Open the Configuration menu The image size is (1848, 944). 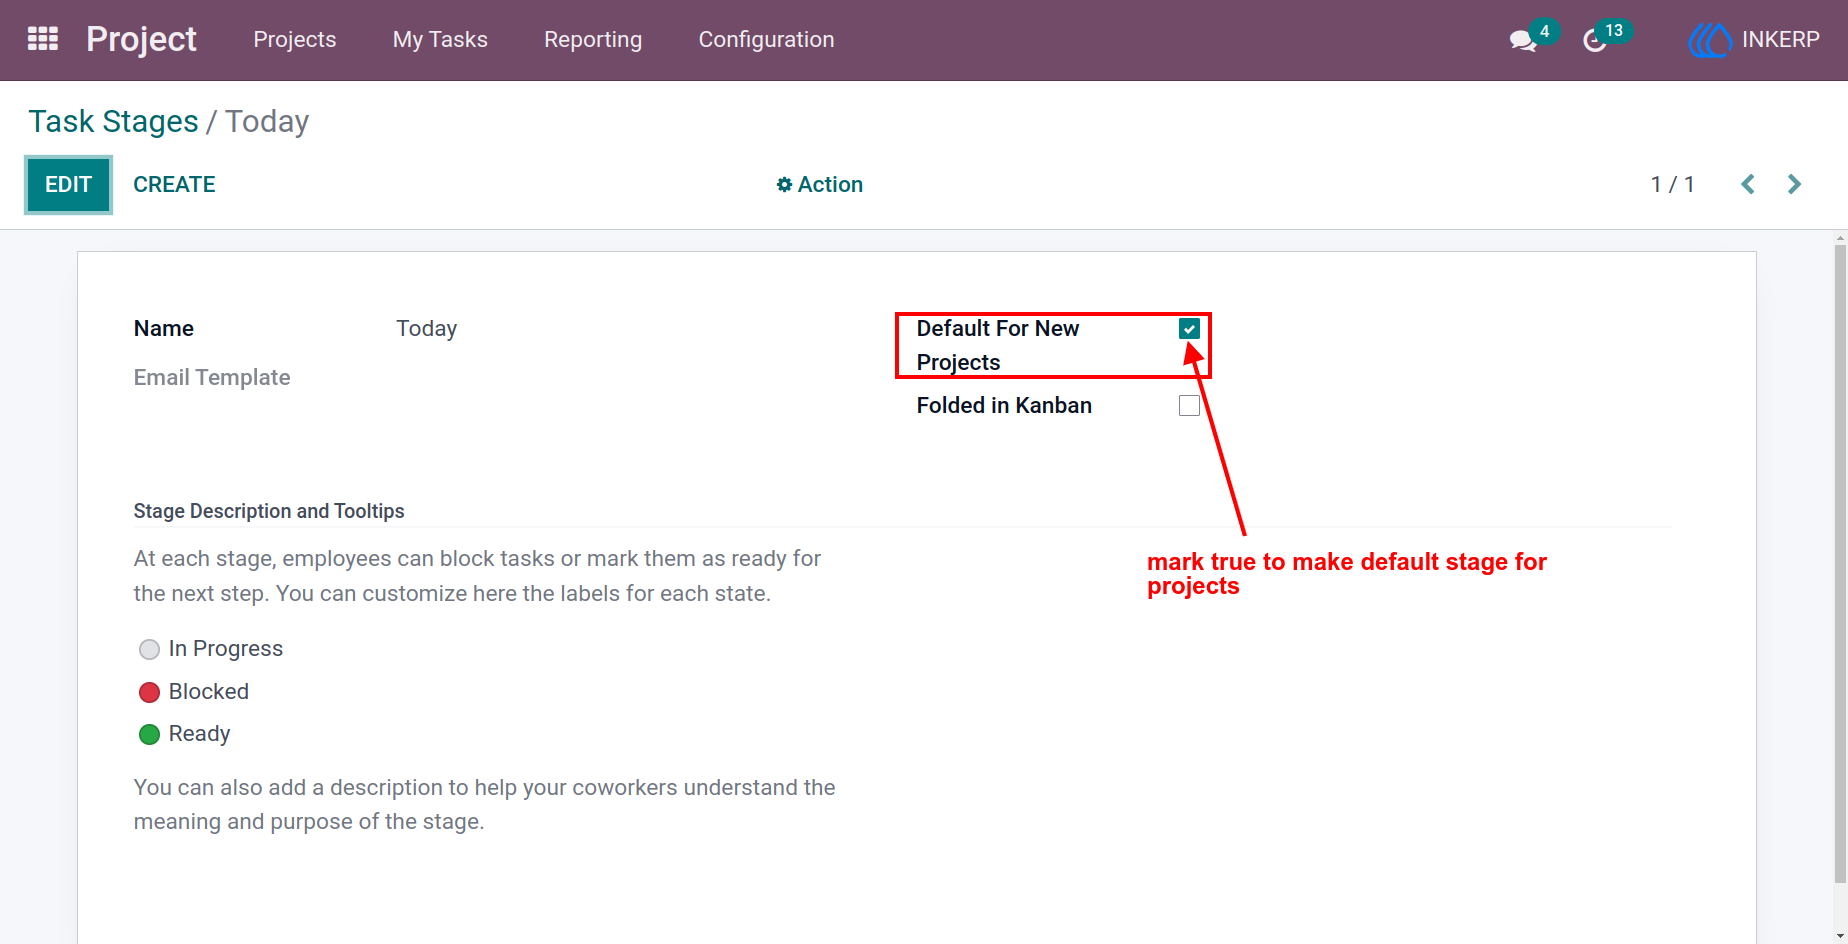click(x=766, y=39)
